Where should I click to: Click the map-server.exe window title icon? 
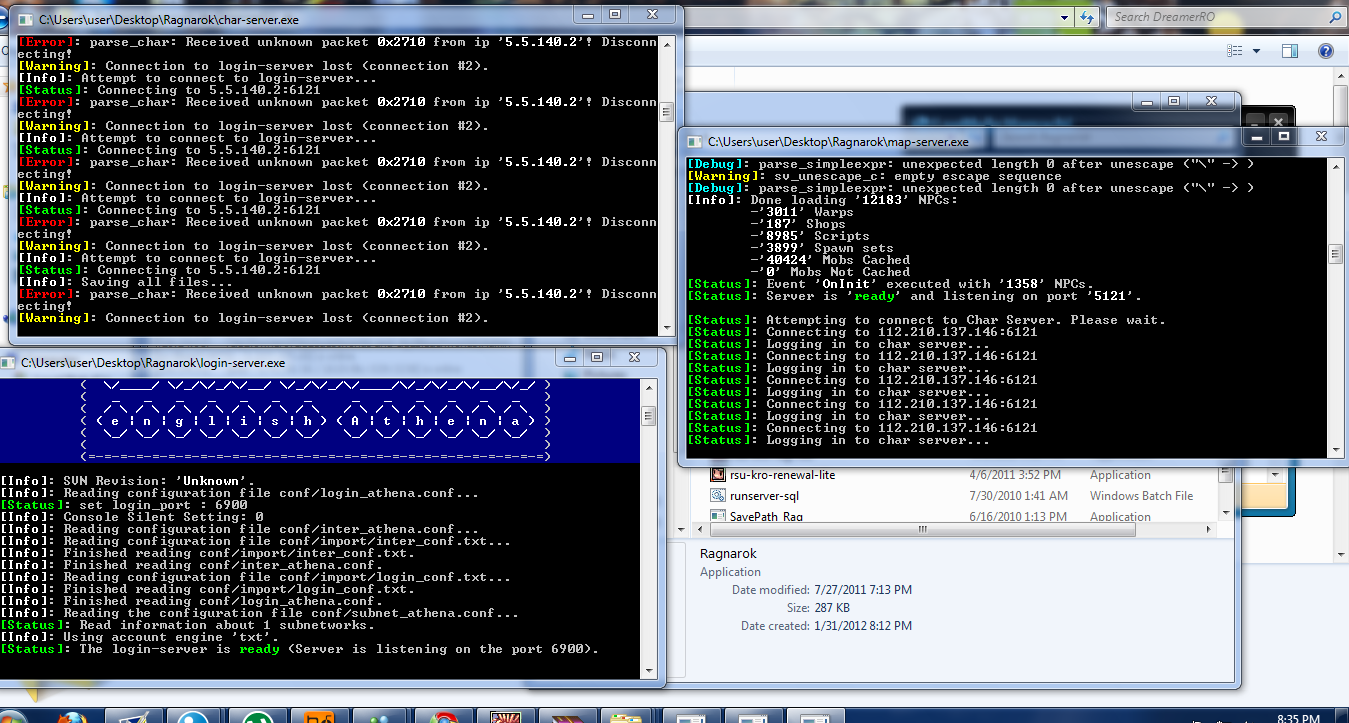(692, 142)
